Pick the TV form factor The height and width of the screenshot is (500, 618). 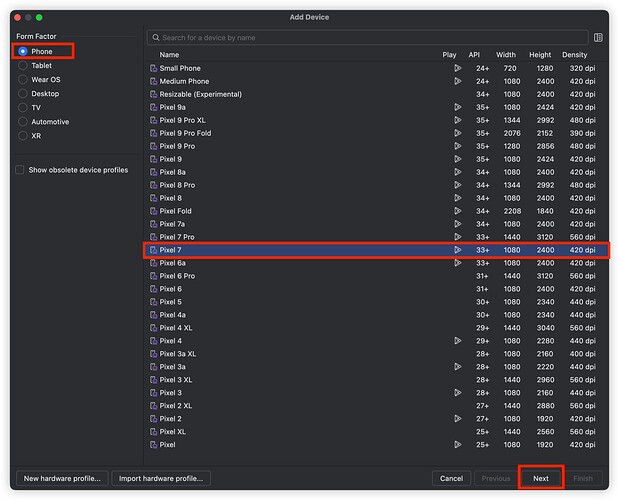23,108
